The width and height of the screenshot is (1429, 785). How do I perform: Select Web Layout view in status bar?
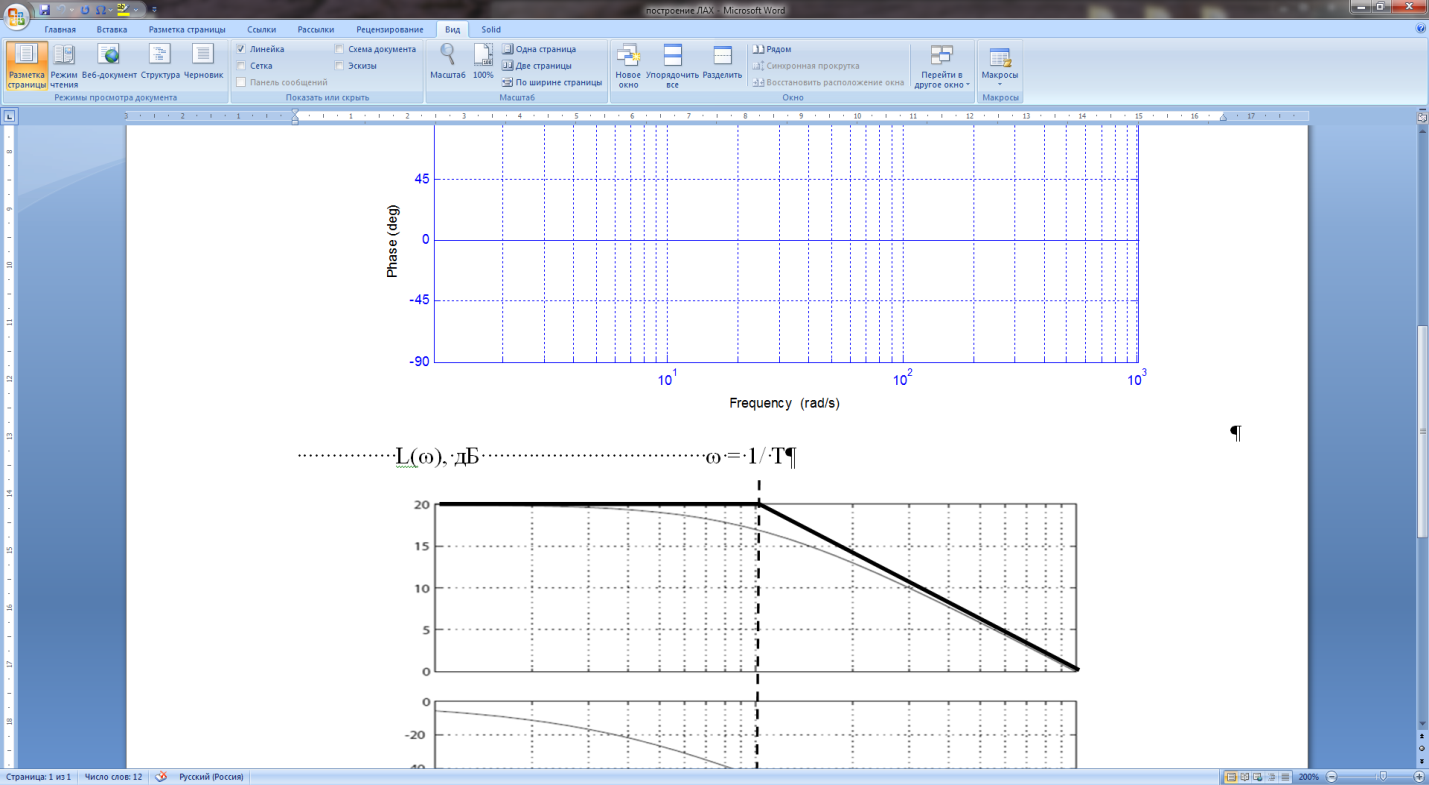click(1258, 777)
